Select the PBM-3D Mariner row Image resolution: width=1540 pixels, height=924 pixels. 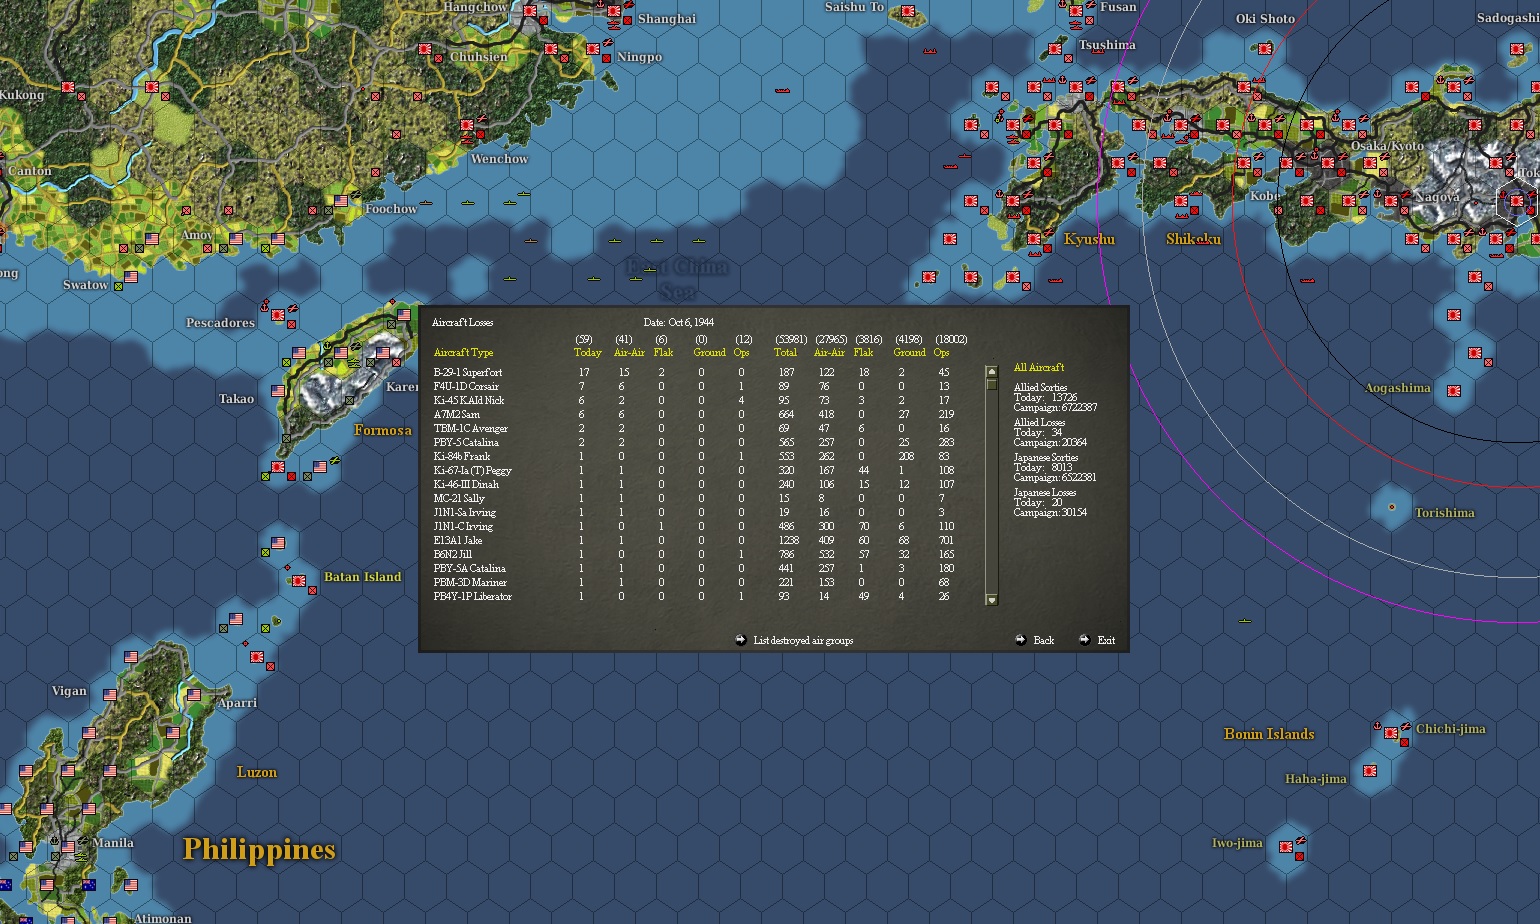click(692, 582)
